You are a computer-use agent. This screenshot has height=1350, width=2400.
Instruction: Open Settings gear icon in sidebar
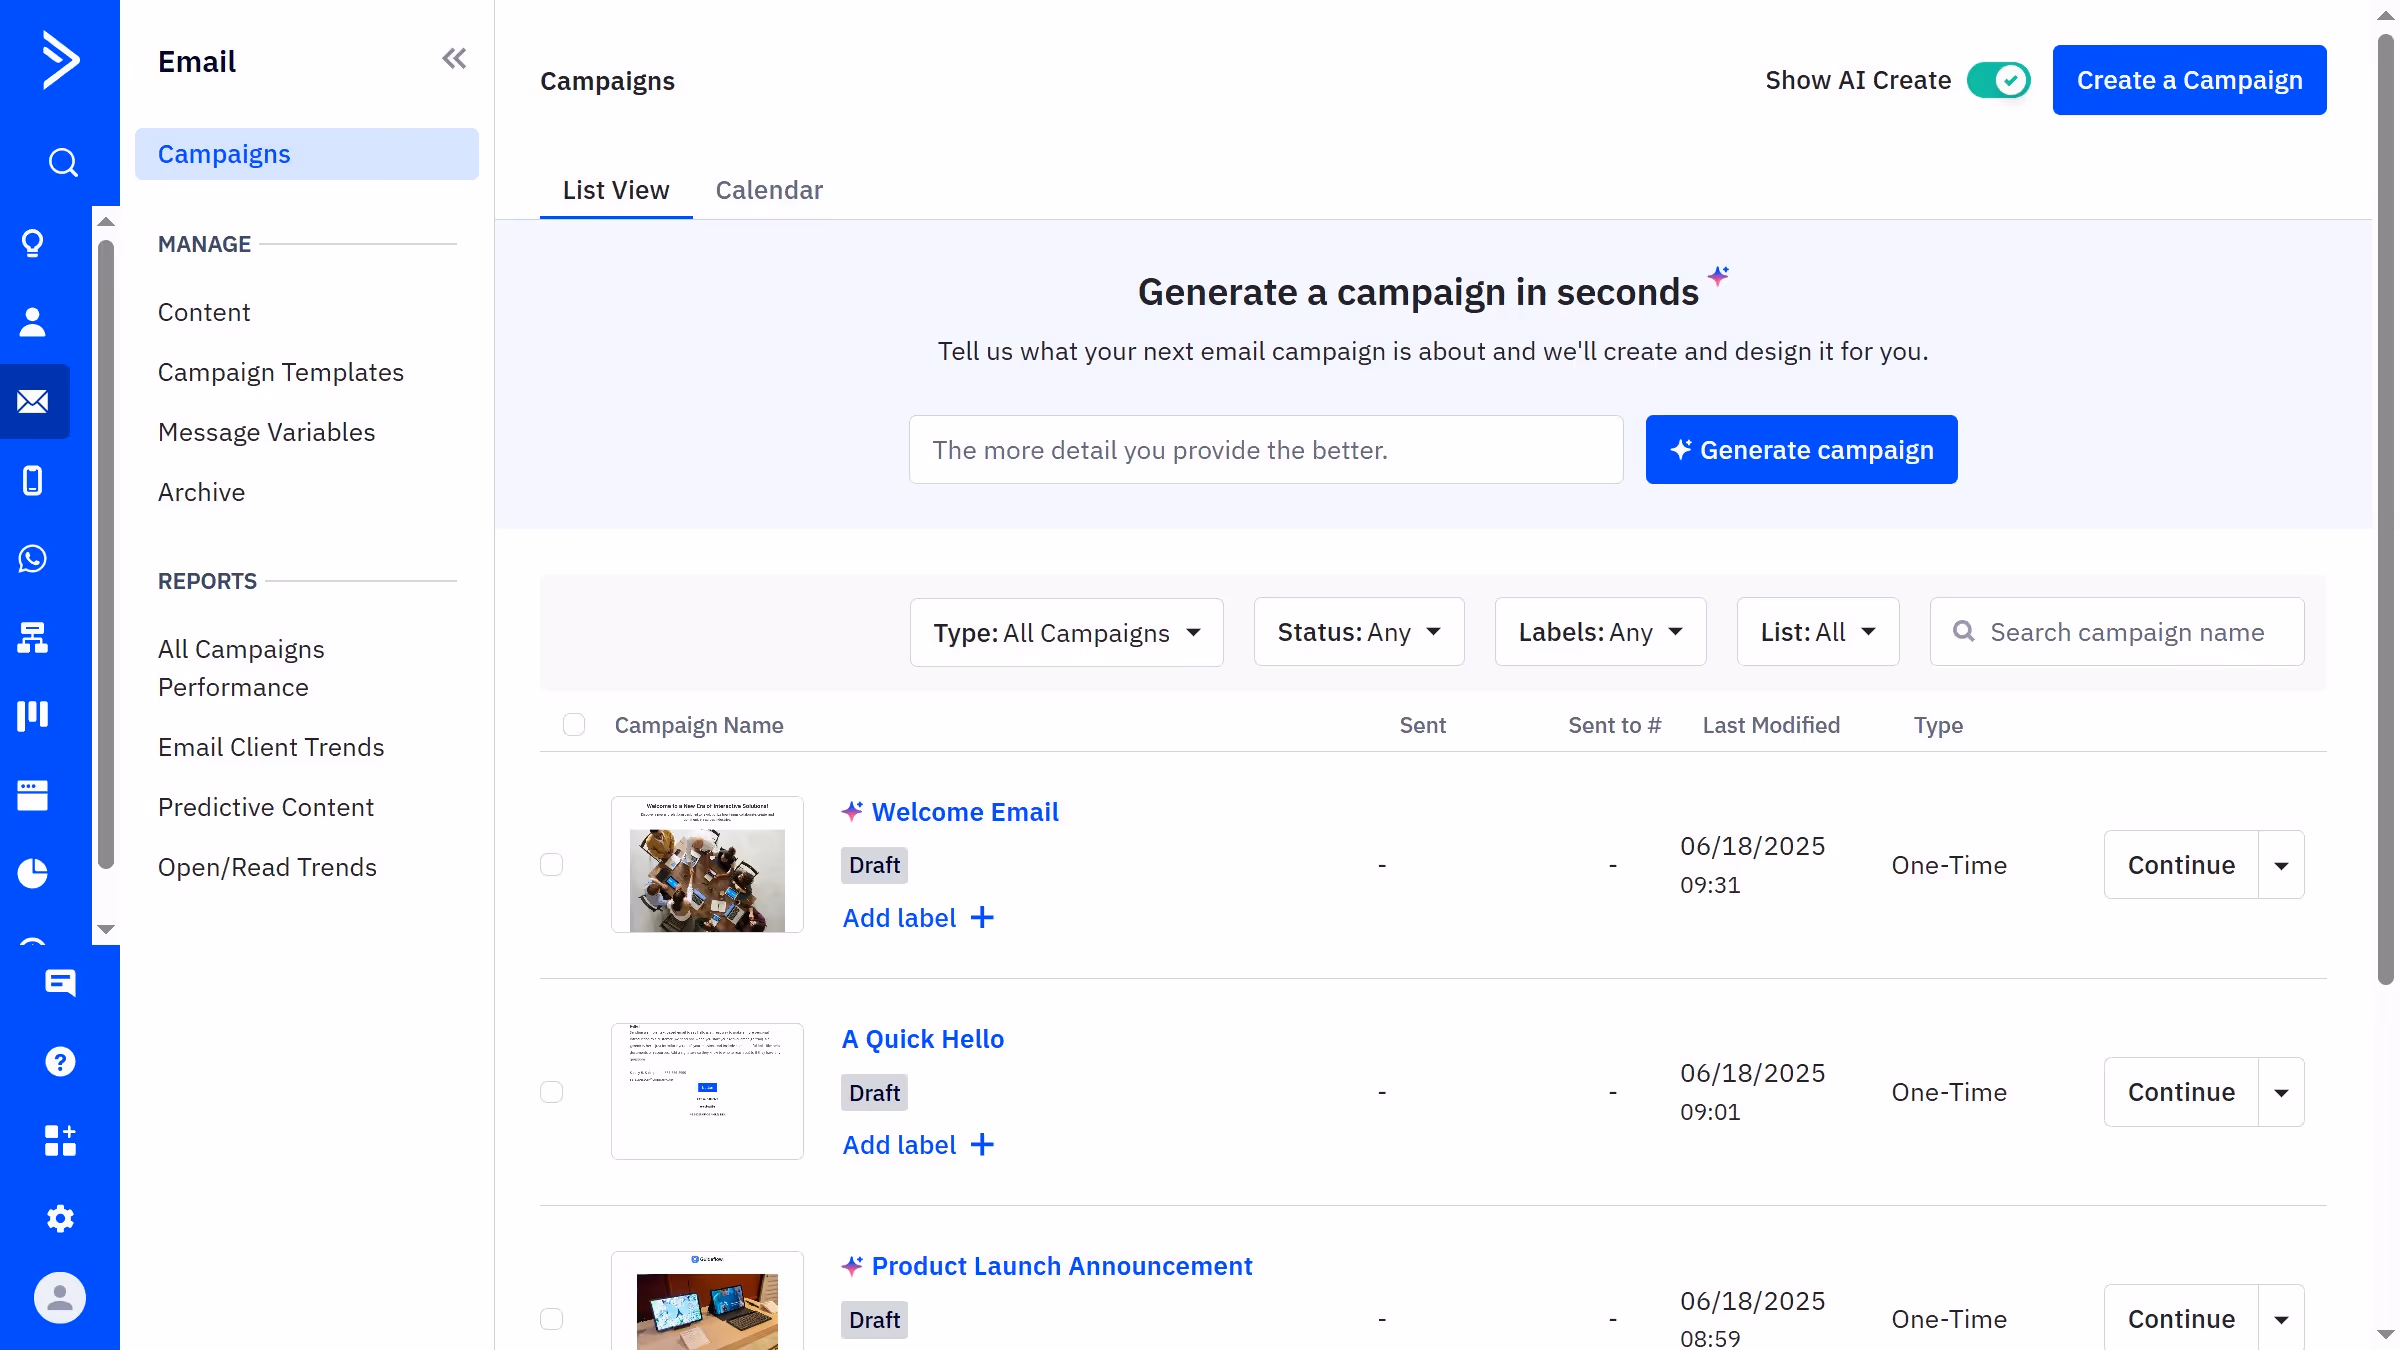(x=60, y=1218)
